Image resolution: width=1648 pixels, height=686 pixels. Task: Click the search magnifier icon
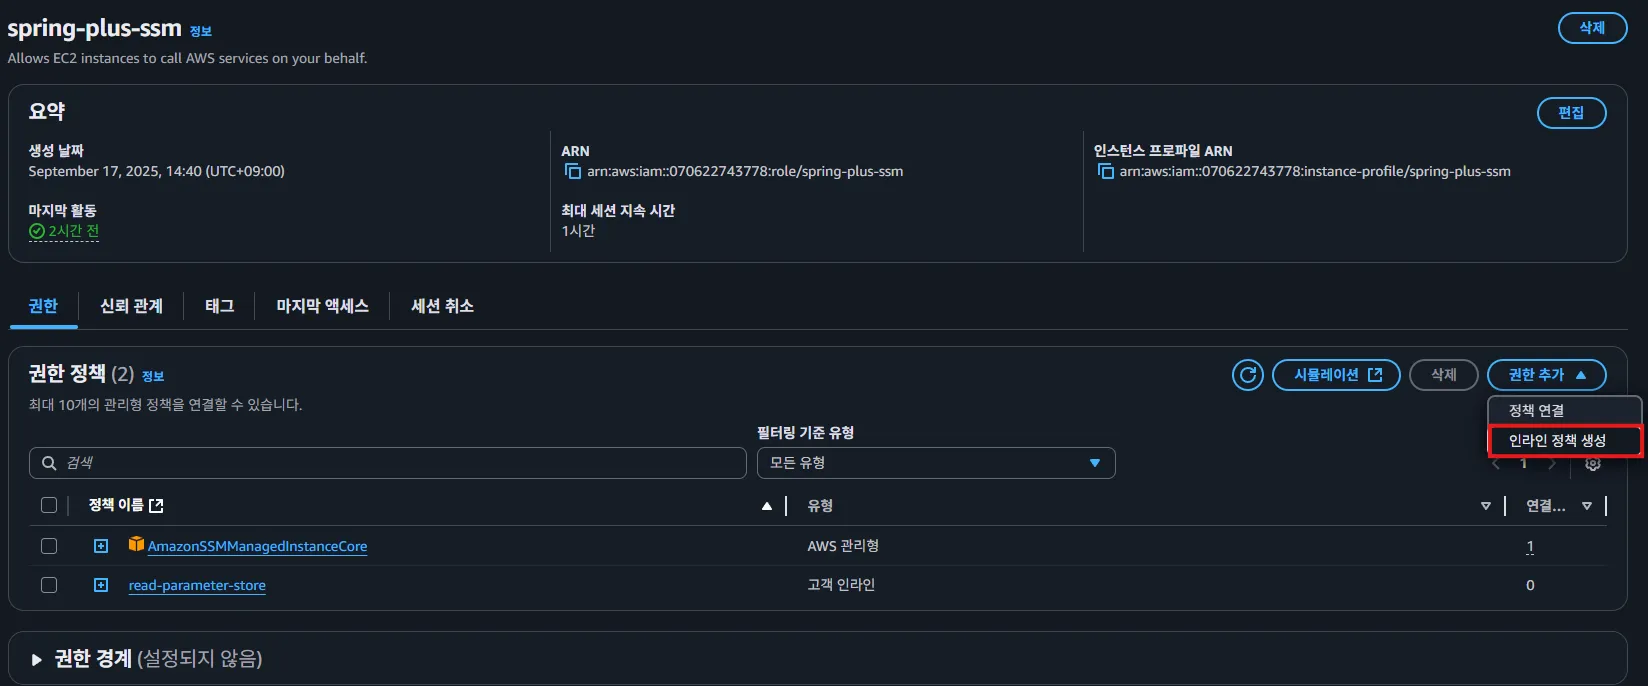49,463
